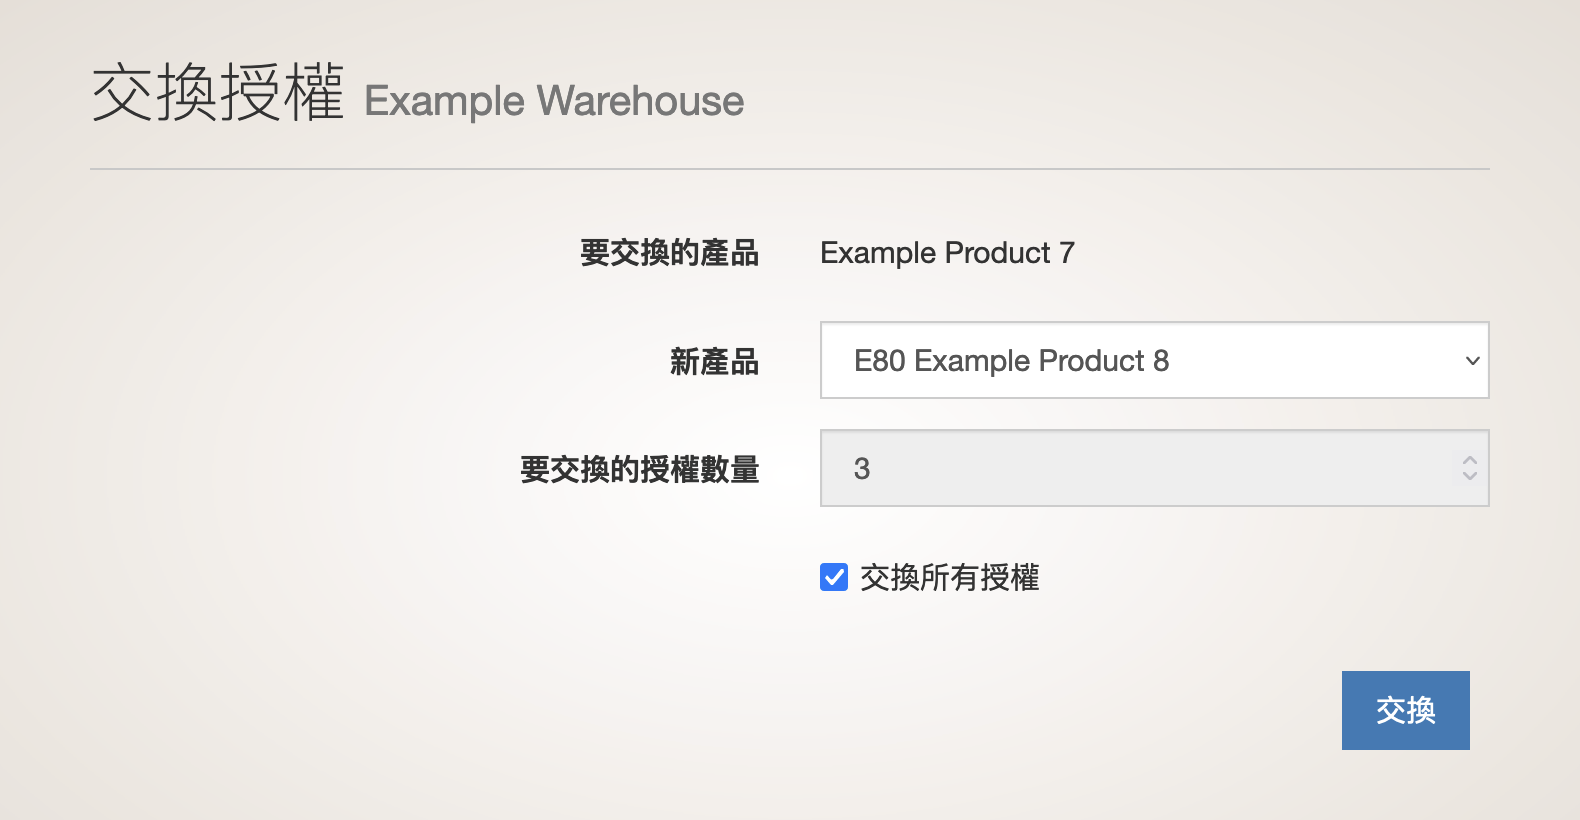The height and width of the screenshot is (820, 1580).
Task: Click the value 3 in the quantity field
Action: pos(862,468)
